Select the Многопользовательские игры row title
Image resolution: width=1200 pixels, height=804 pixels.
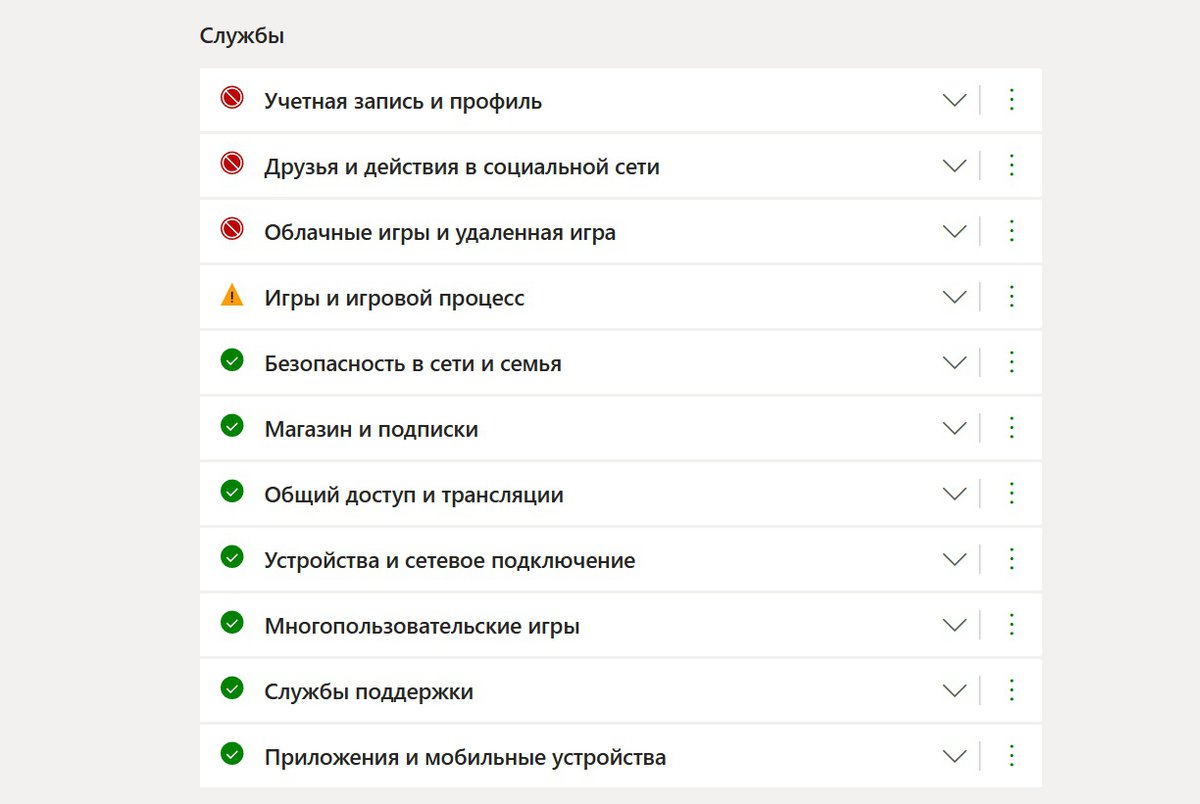tap(422, 627)
